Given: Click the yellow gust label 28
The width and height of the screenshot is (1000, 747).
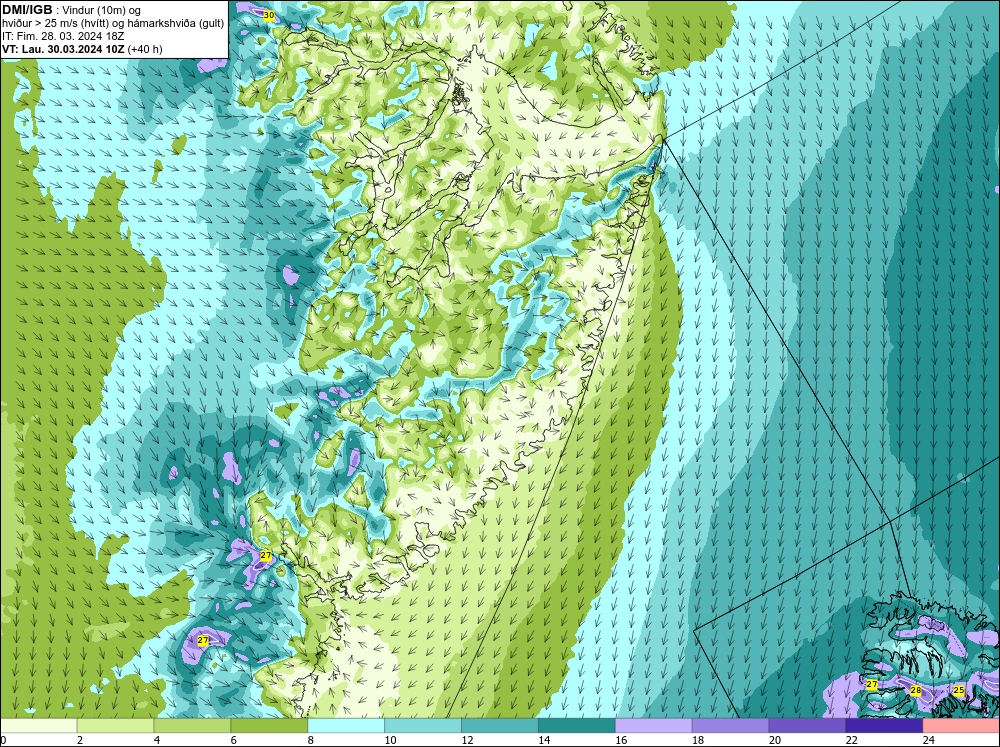Looking at the screenshot, I should coord(916,690).
